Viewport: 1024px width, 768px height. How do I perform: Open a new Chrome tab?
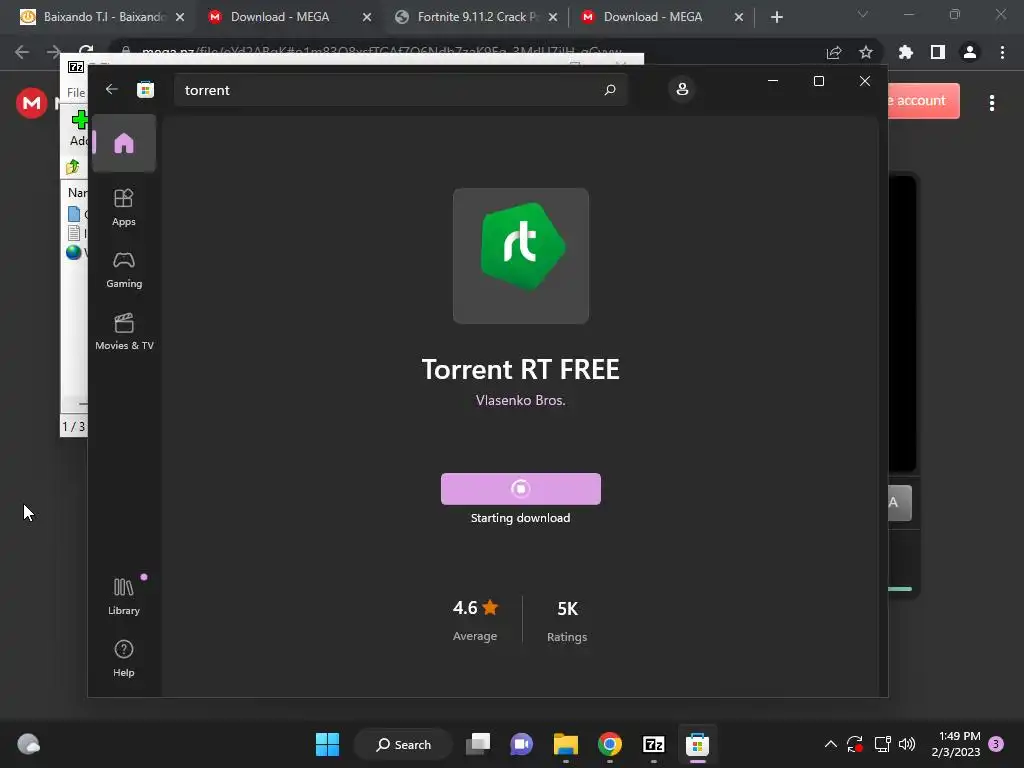pos(776,17)
